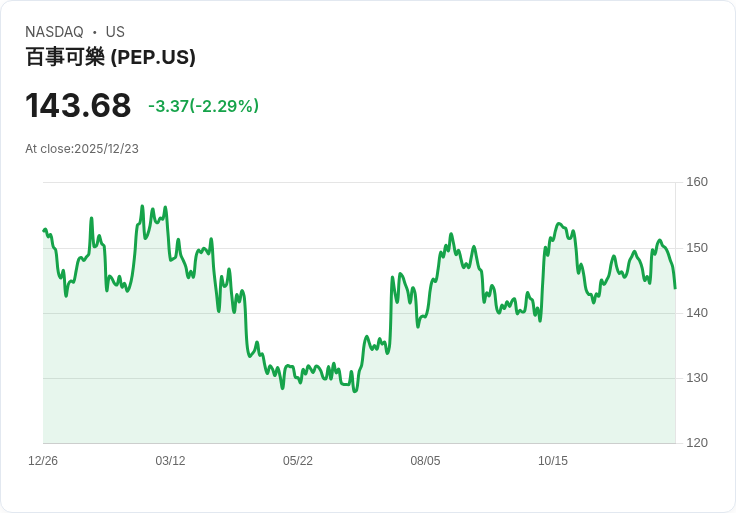Click the NASDAQ exchange label
The width and height of the screenshot is (736, 513).
click(x=54, y=32)
